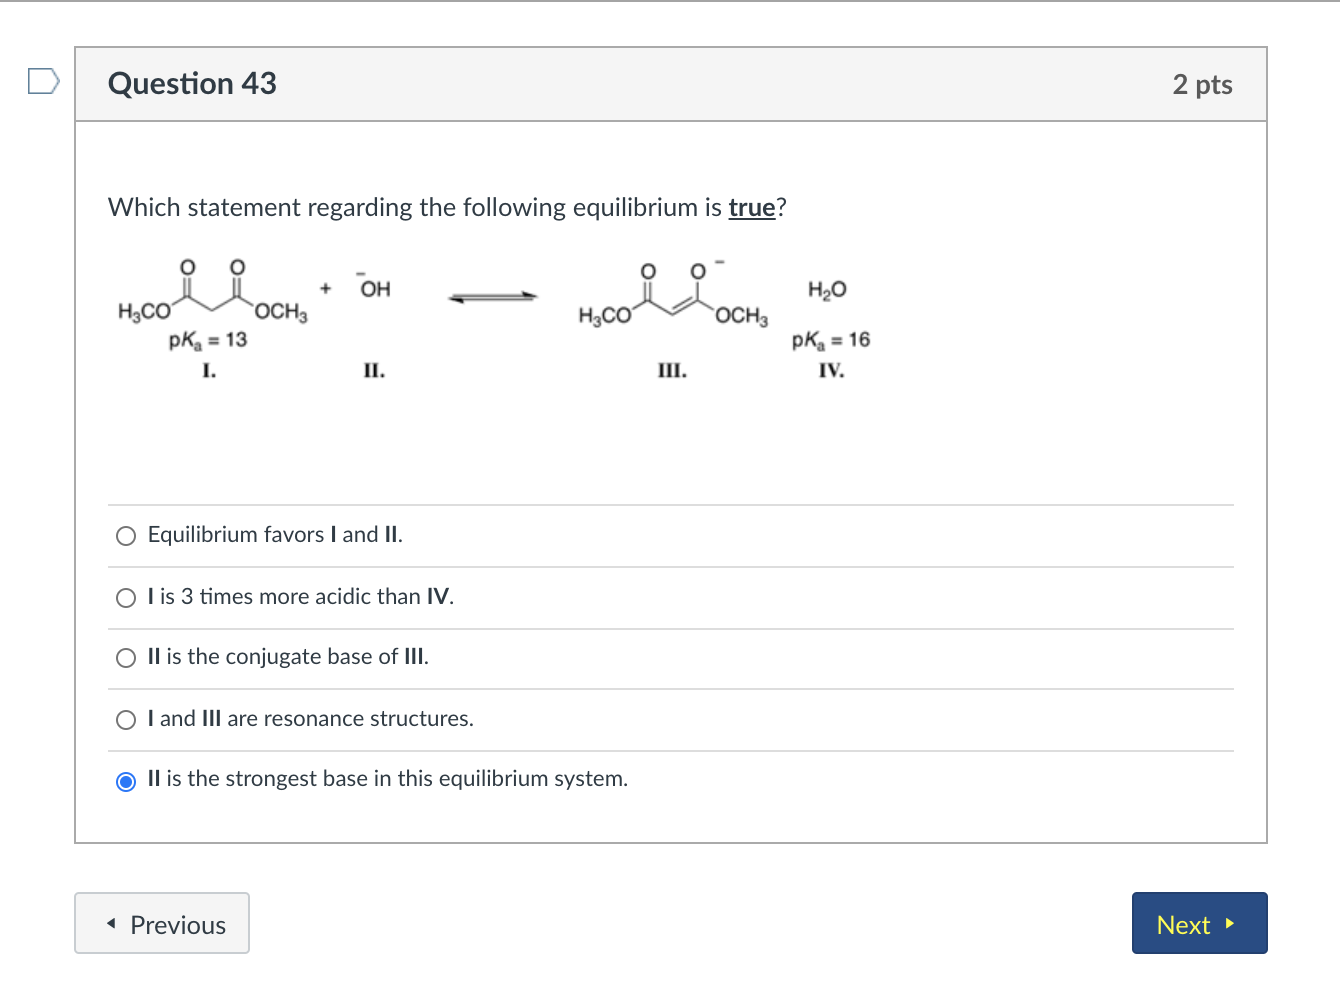1344x996 pixels.
Task: Click the "2 pts" point value label
Action: point(1202,85)
